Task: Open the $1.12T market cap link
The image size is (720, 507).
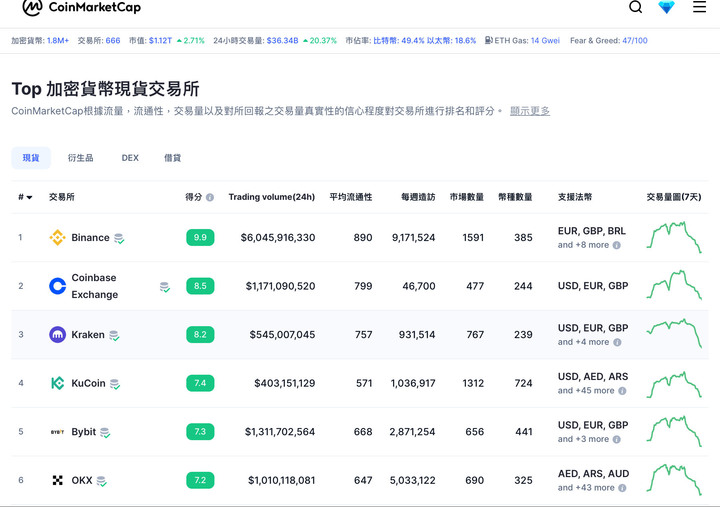Action: point(160,40)
